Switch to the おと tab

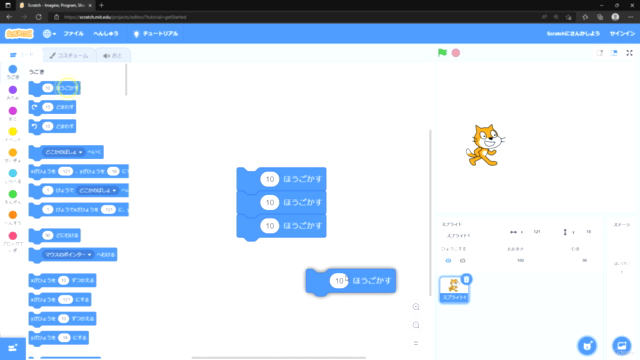point(113,56)
